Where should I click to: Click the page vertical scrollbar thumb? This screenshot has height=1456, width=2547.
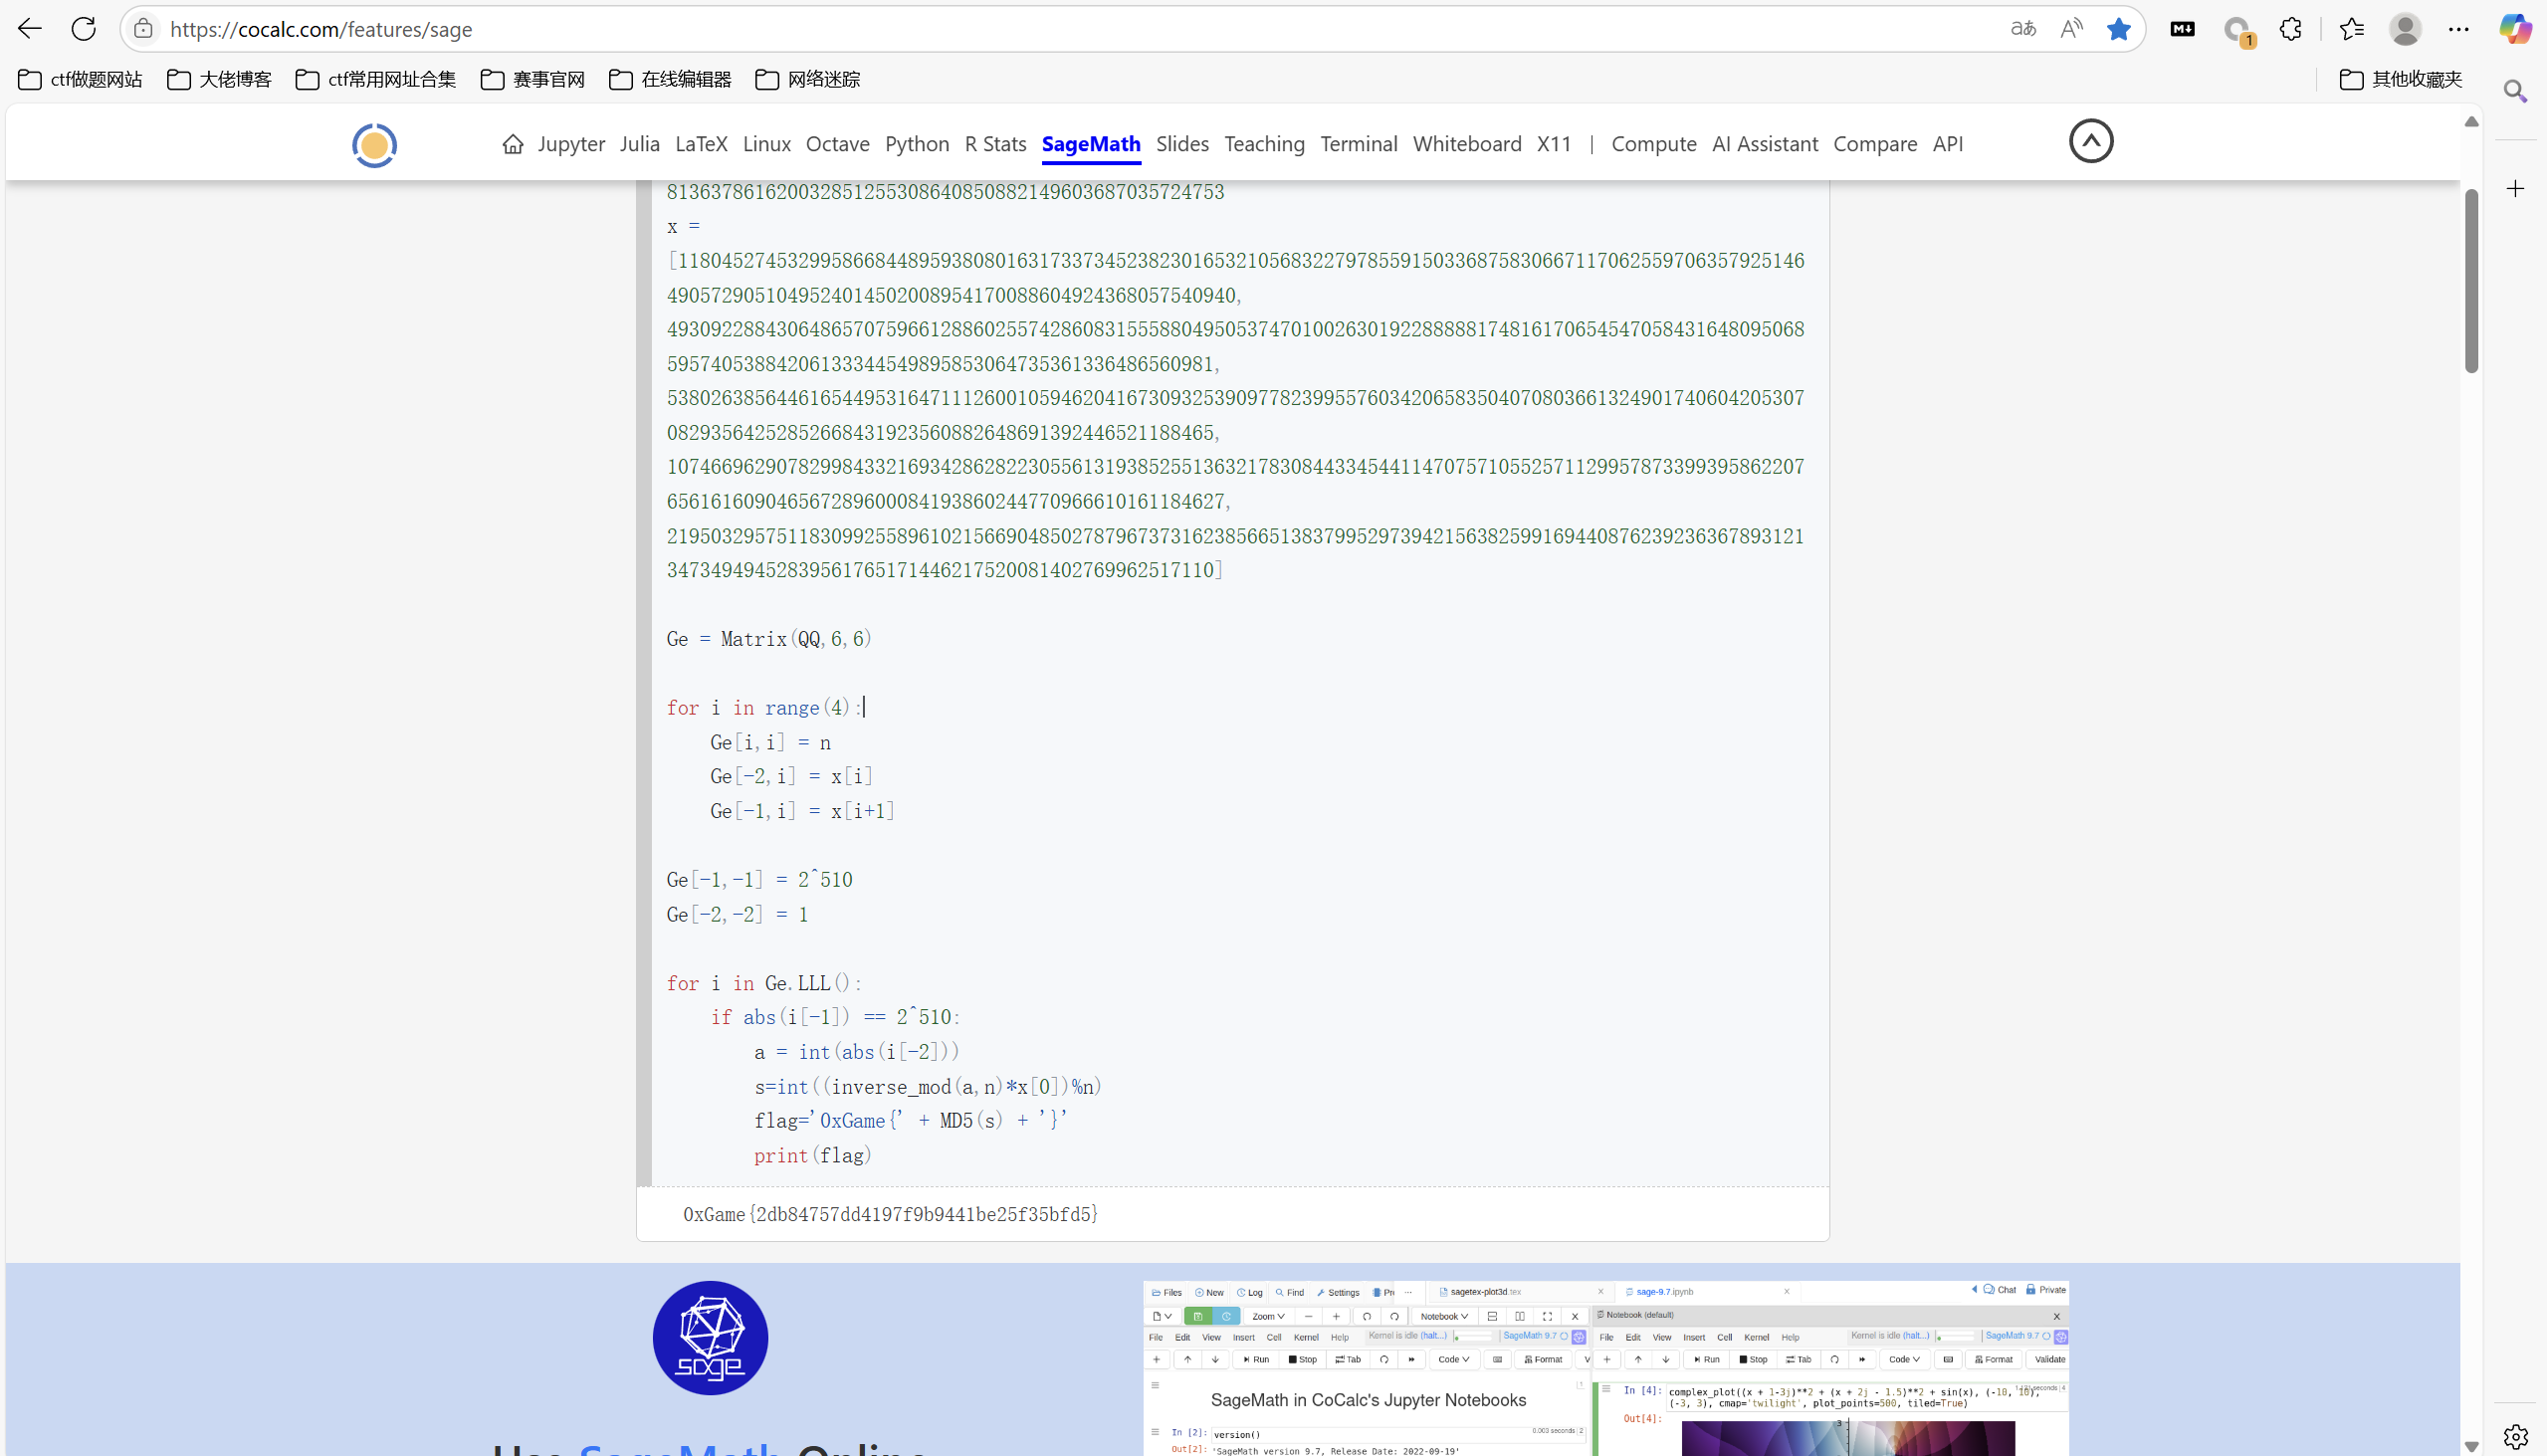pos(2471,280)
